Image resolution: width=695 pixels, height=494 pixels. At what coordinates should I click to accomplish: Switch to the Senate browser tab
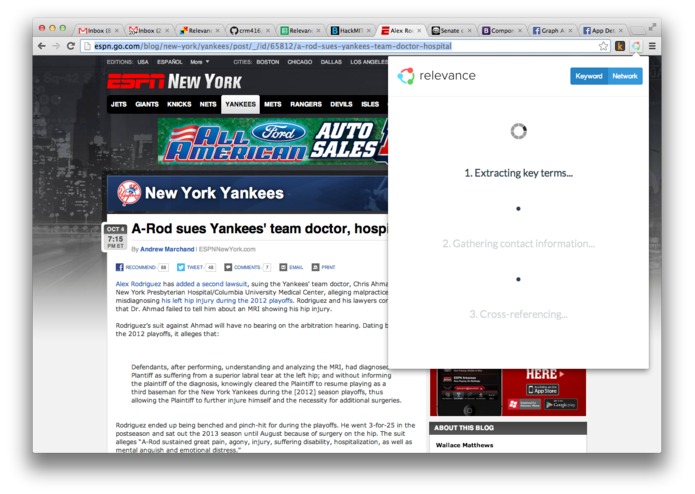click(x=452, y=31)
